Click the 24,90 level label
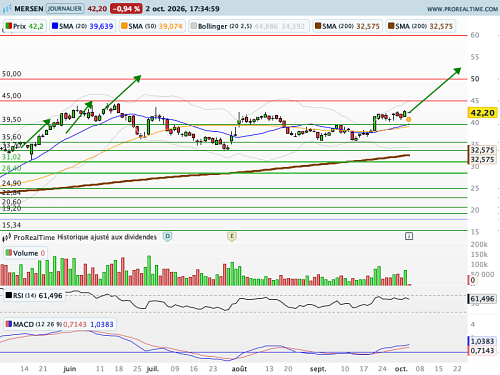This screenshot has height=375, width=500. pyautogui.click(x=12, y=183)
